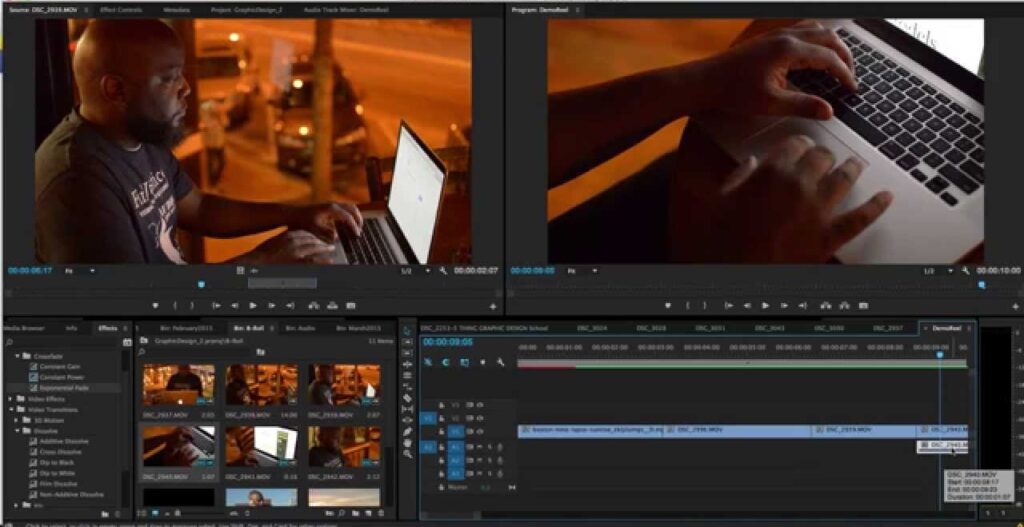Select the Razor tool in the tools panel

(x=408, y=398)
